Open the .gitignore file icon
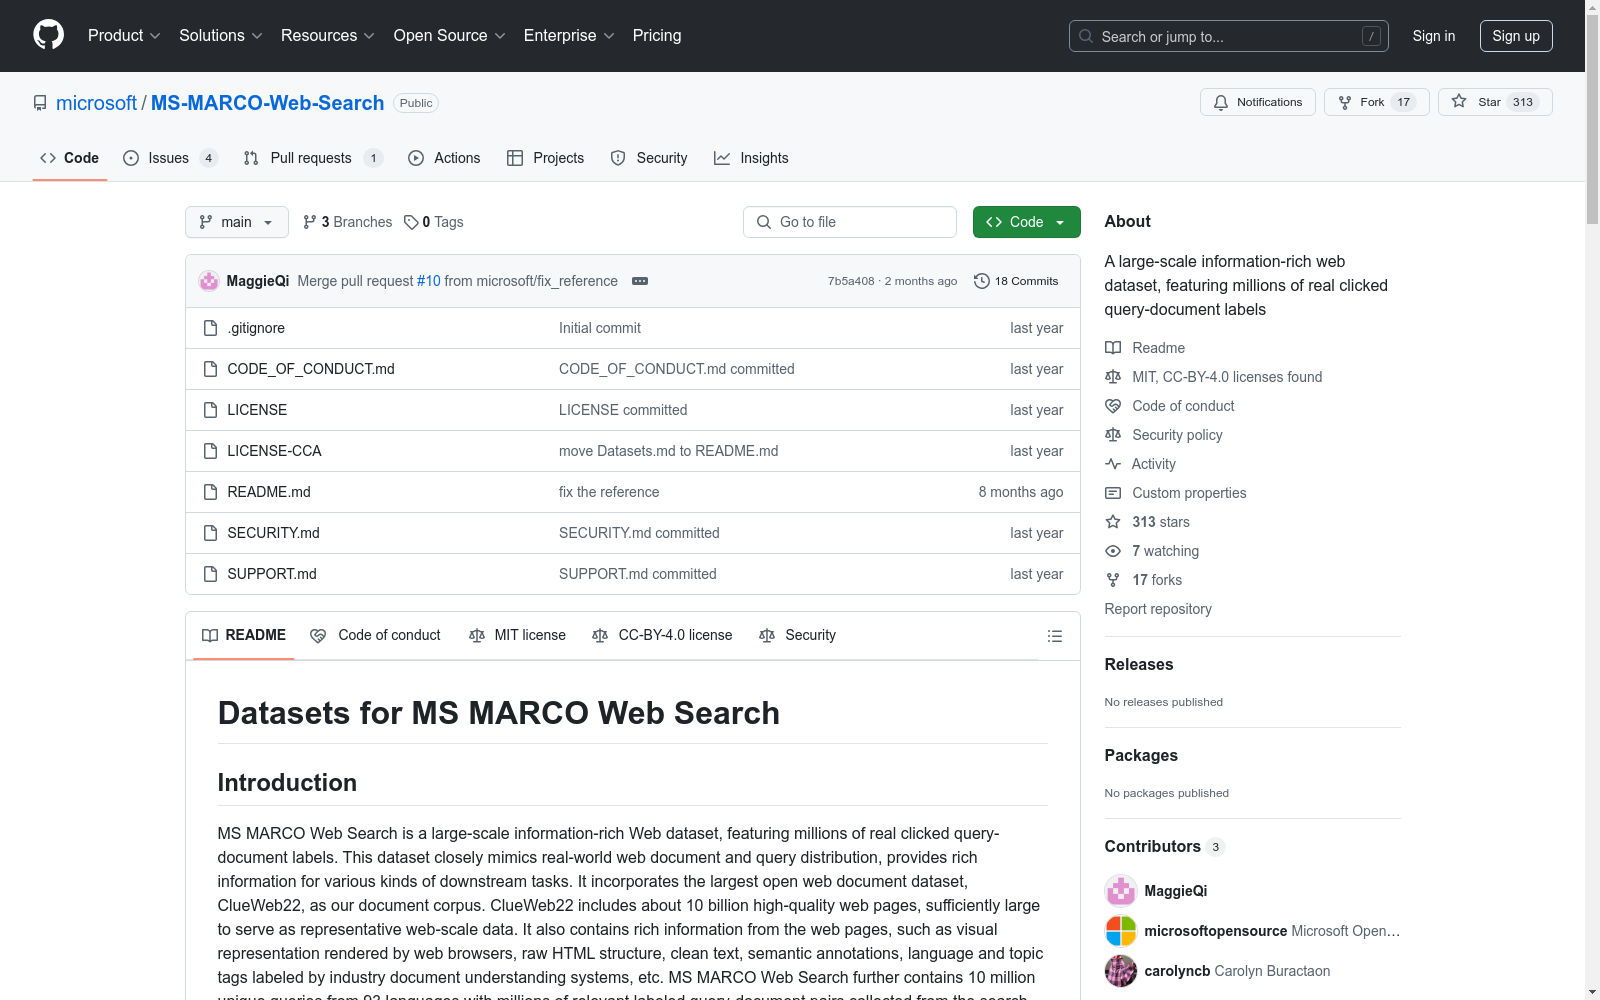Screen dimensions: 1600x1000 tap(210, 328)
